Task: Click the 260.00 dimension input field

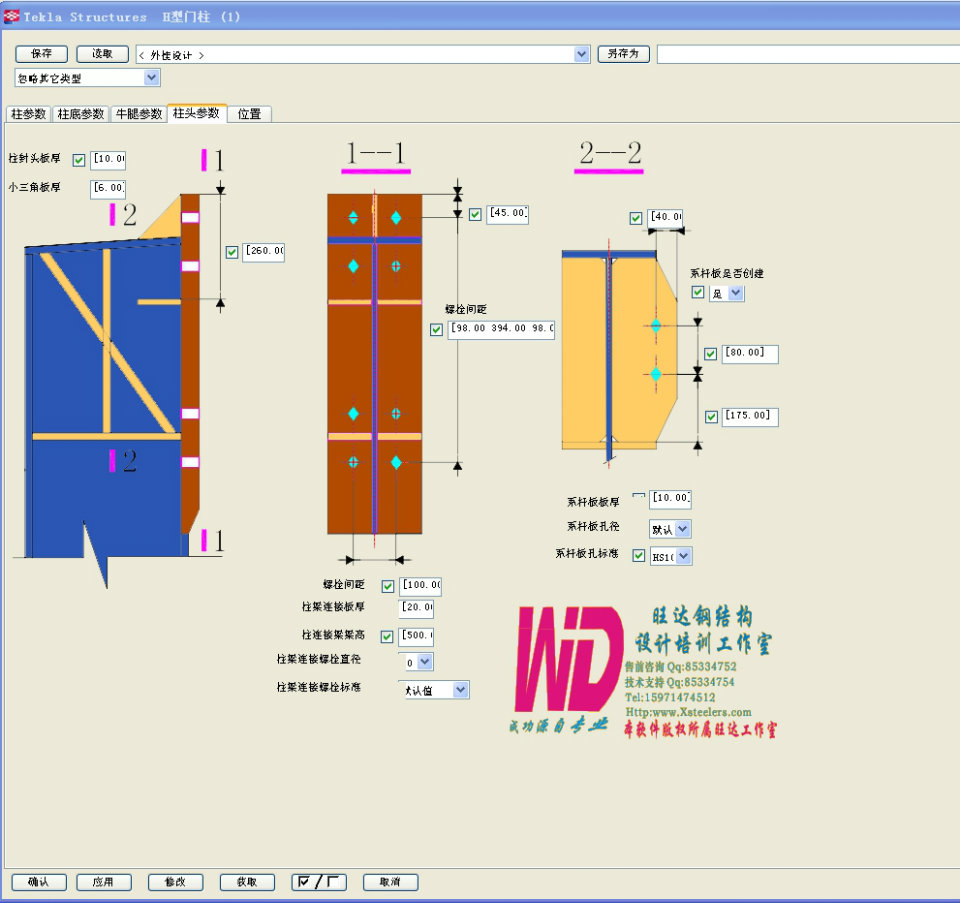Action: tap(264, 252)
